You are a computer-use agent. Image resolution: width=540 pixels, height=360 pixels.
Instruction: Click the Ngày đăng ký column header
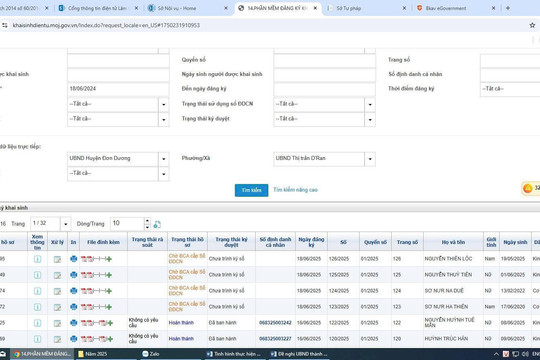tap(311, 242)
